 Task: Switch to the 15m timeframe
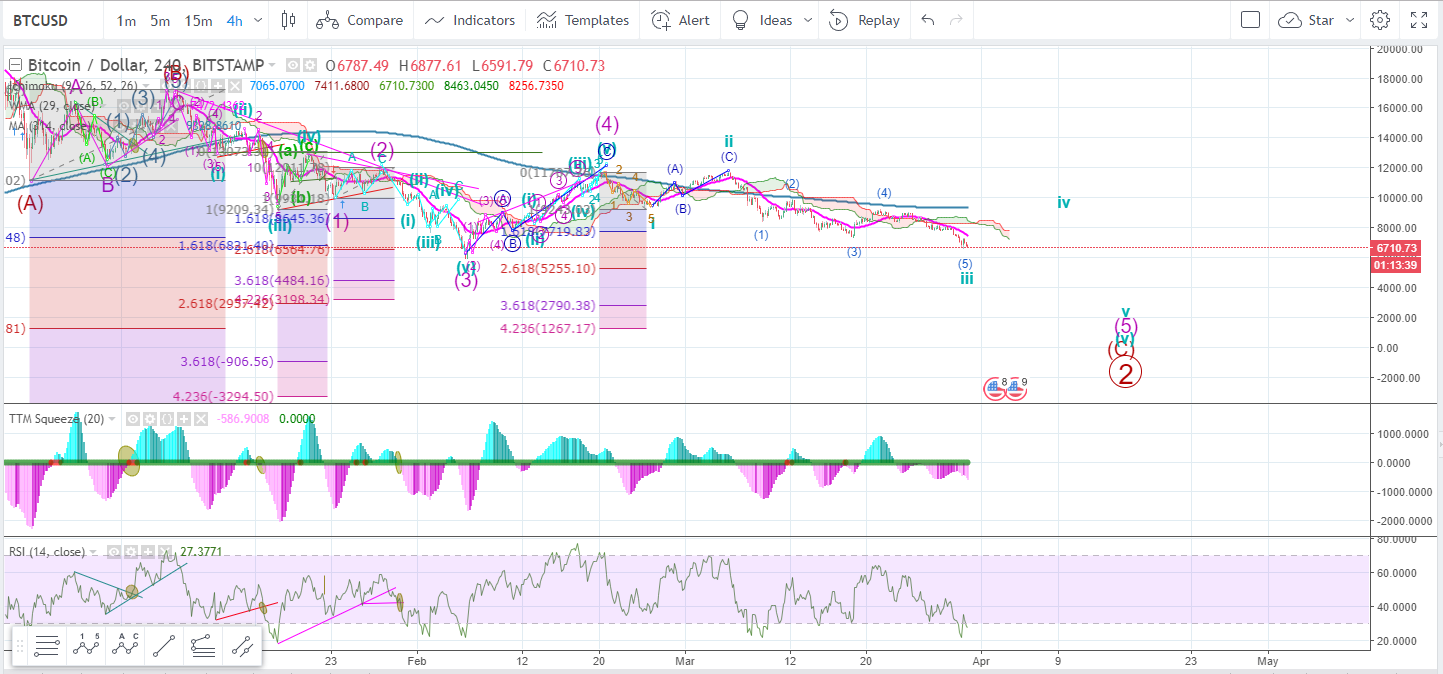pos(198,20)
